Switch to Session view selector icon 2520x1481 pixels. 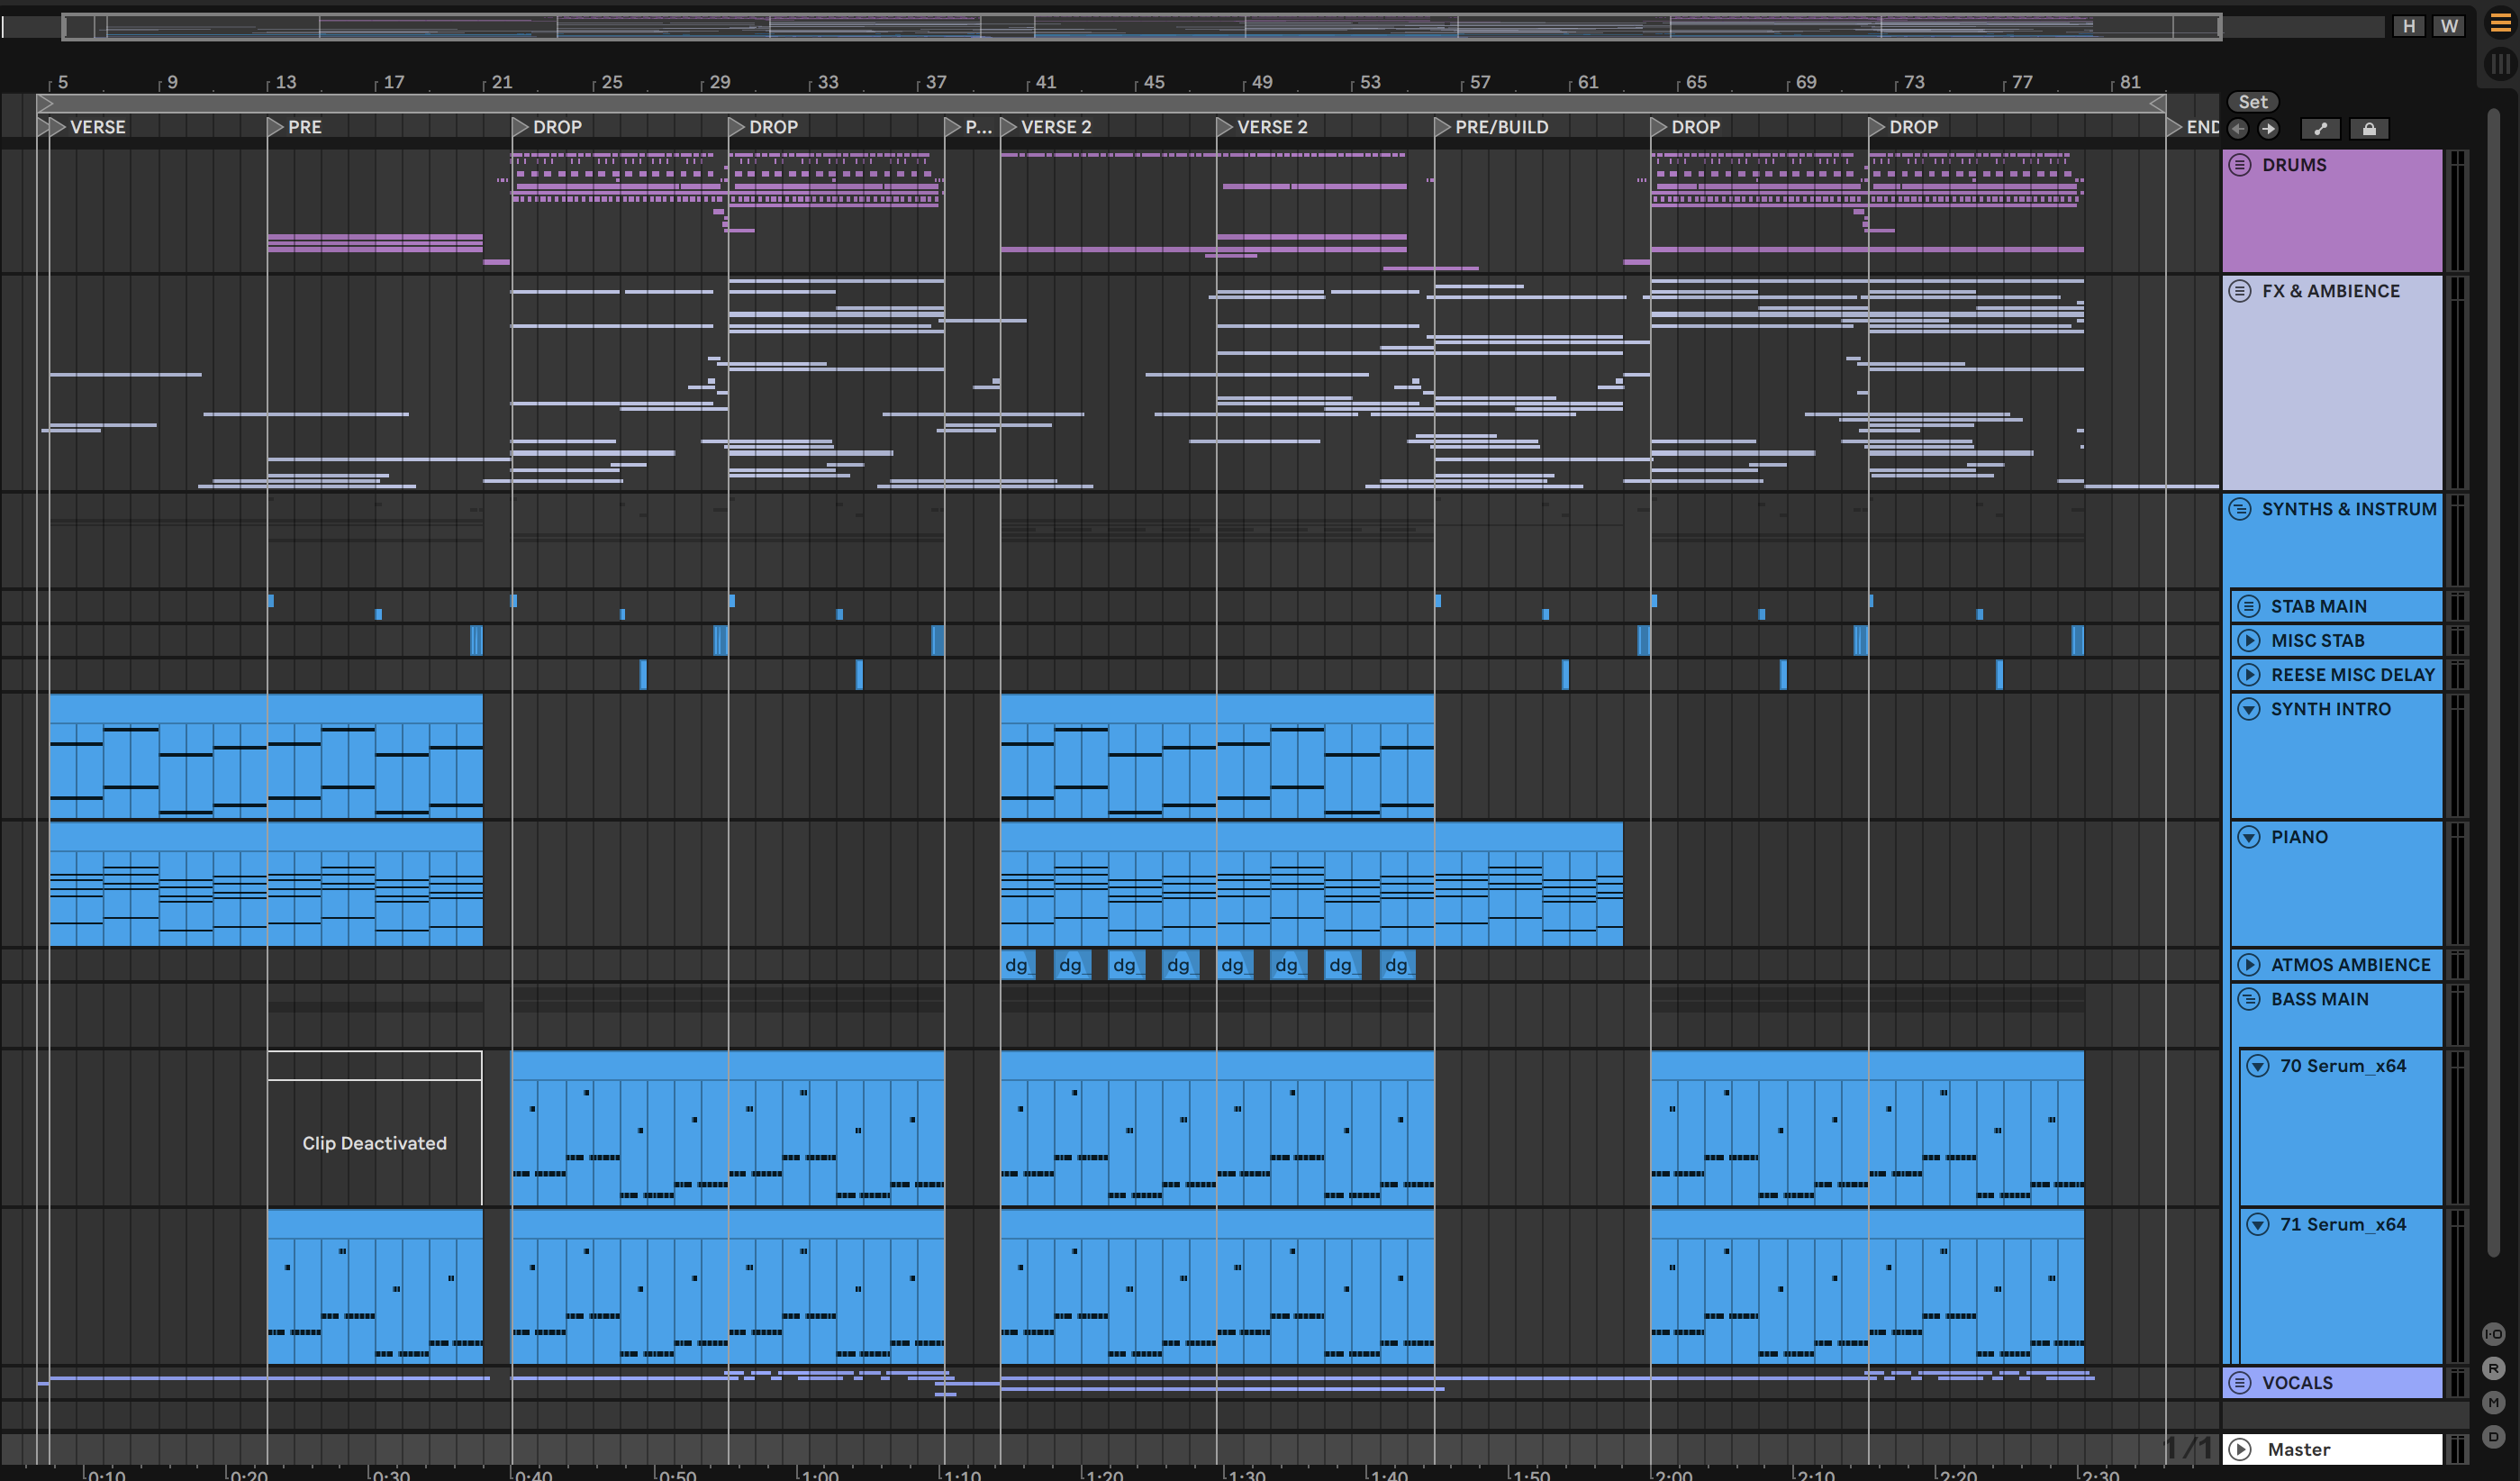[x=2500, y=64]
